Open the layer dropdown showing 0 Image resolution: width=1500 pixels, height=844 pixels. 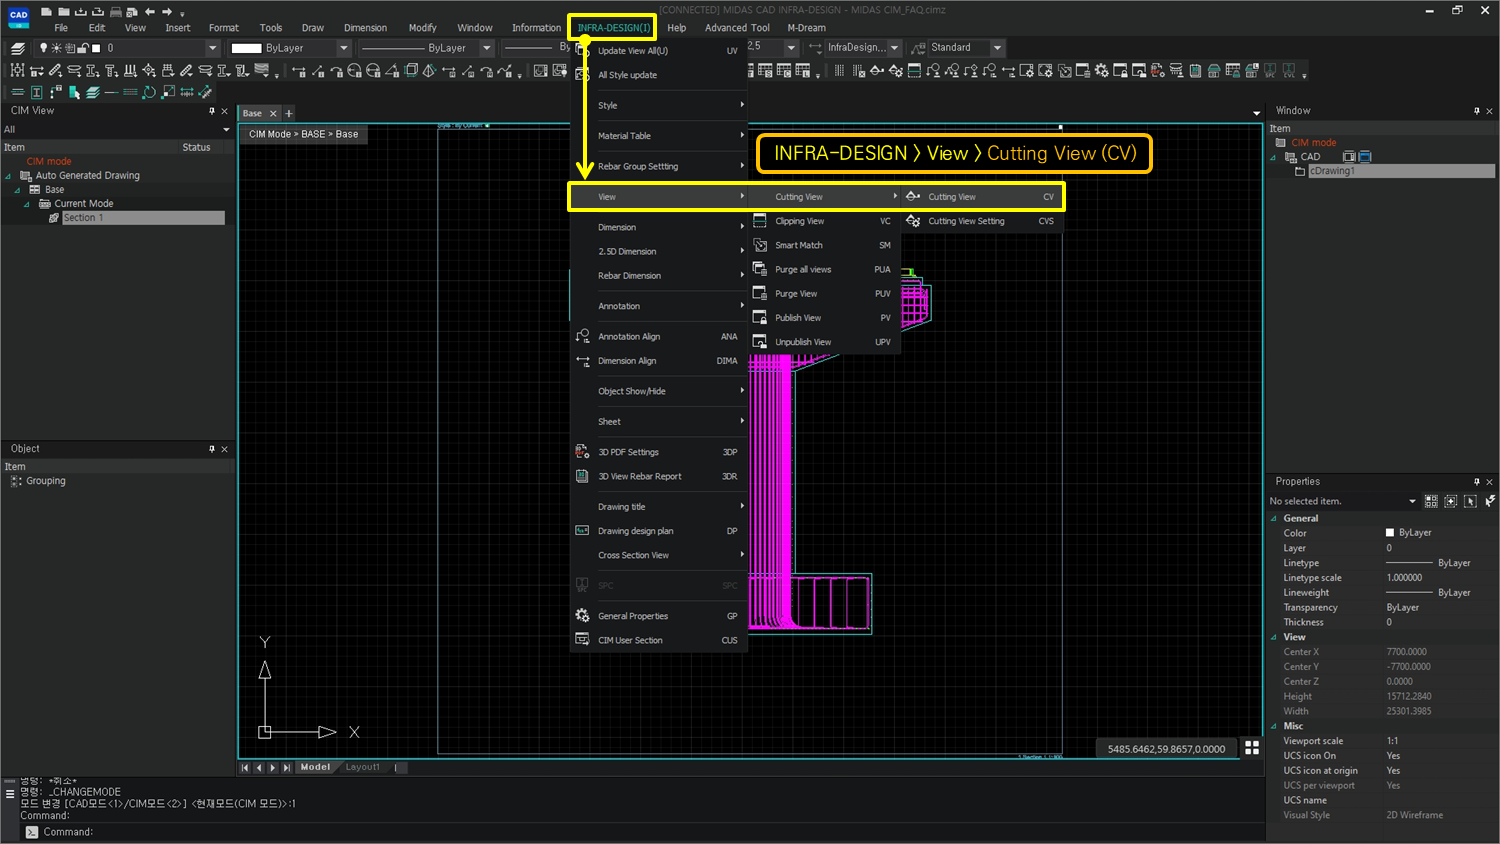(x=212, y=48)
